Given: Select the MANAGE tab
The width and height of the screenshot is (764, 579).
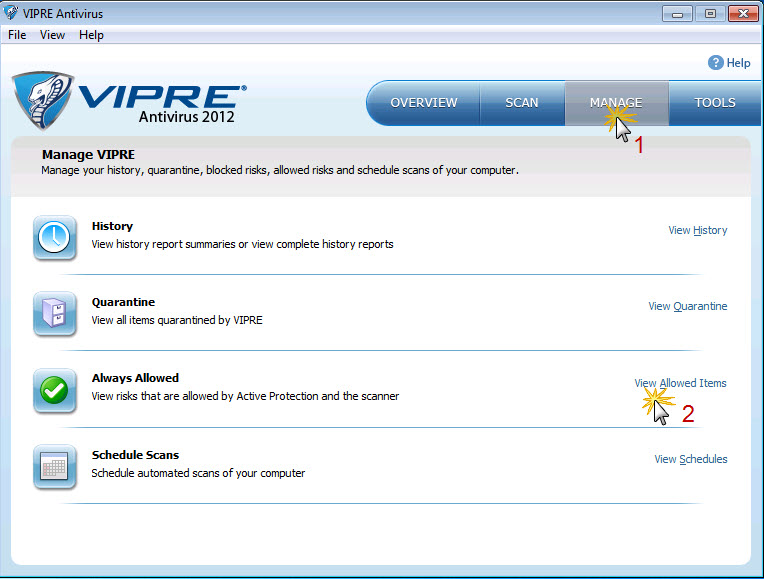Looking at the screenshot, I should 616,103.
